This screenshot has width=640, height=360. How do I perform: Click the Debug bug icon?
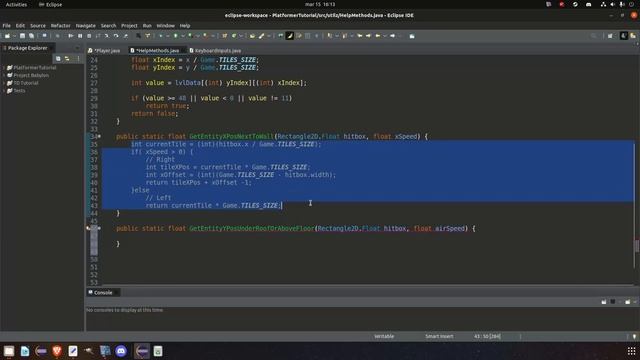(x=161, y=36)
